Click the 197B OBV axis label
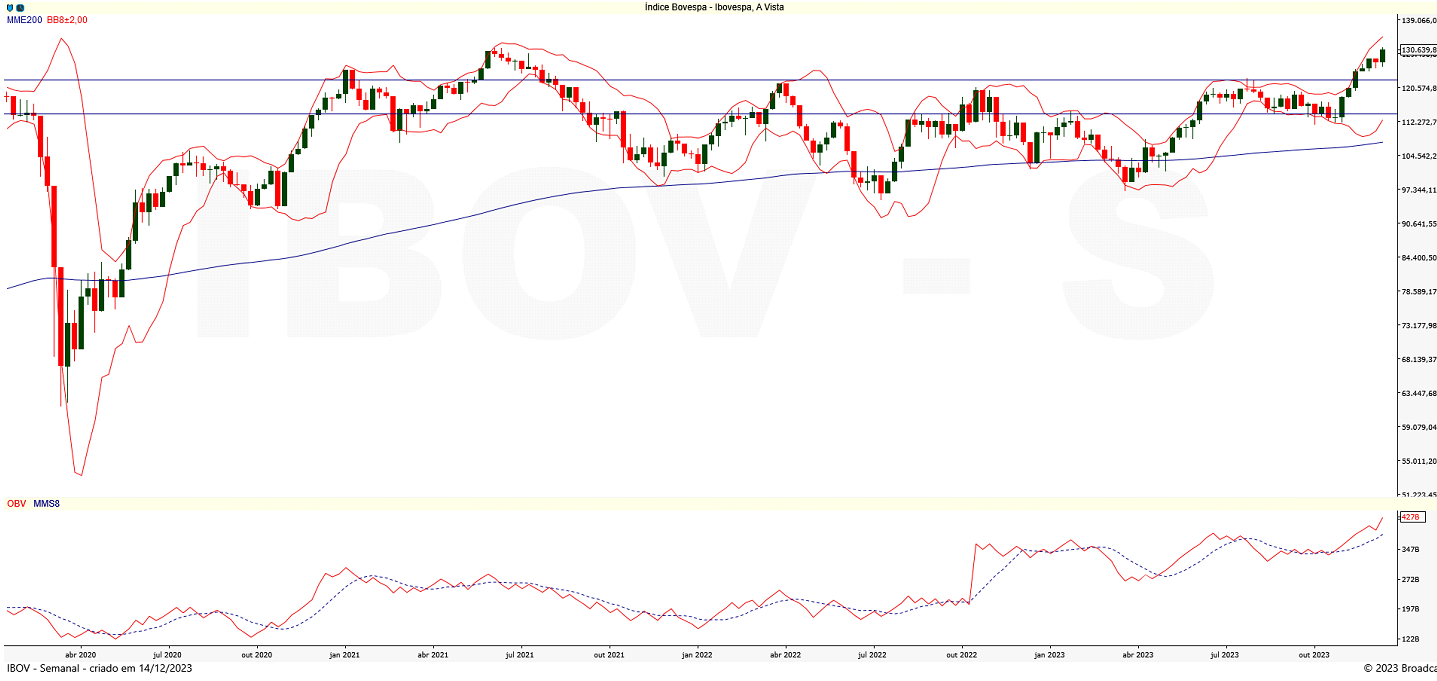This screenshot has height=681, width=1437. 1411,609
